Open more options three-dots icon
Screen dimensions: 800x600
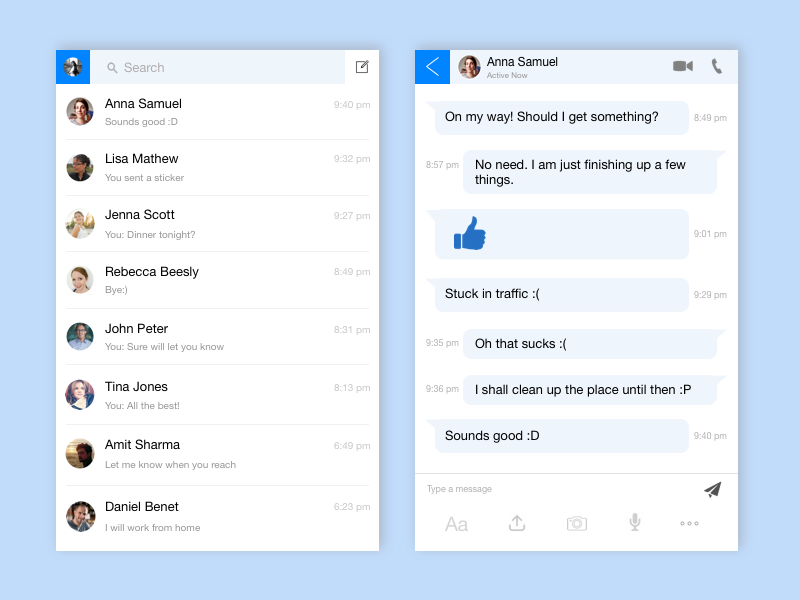[689, 523]
